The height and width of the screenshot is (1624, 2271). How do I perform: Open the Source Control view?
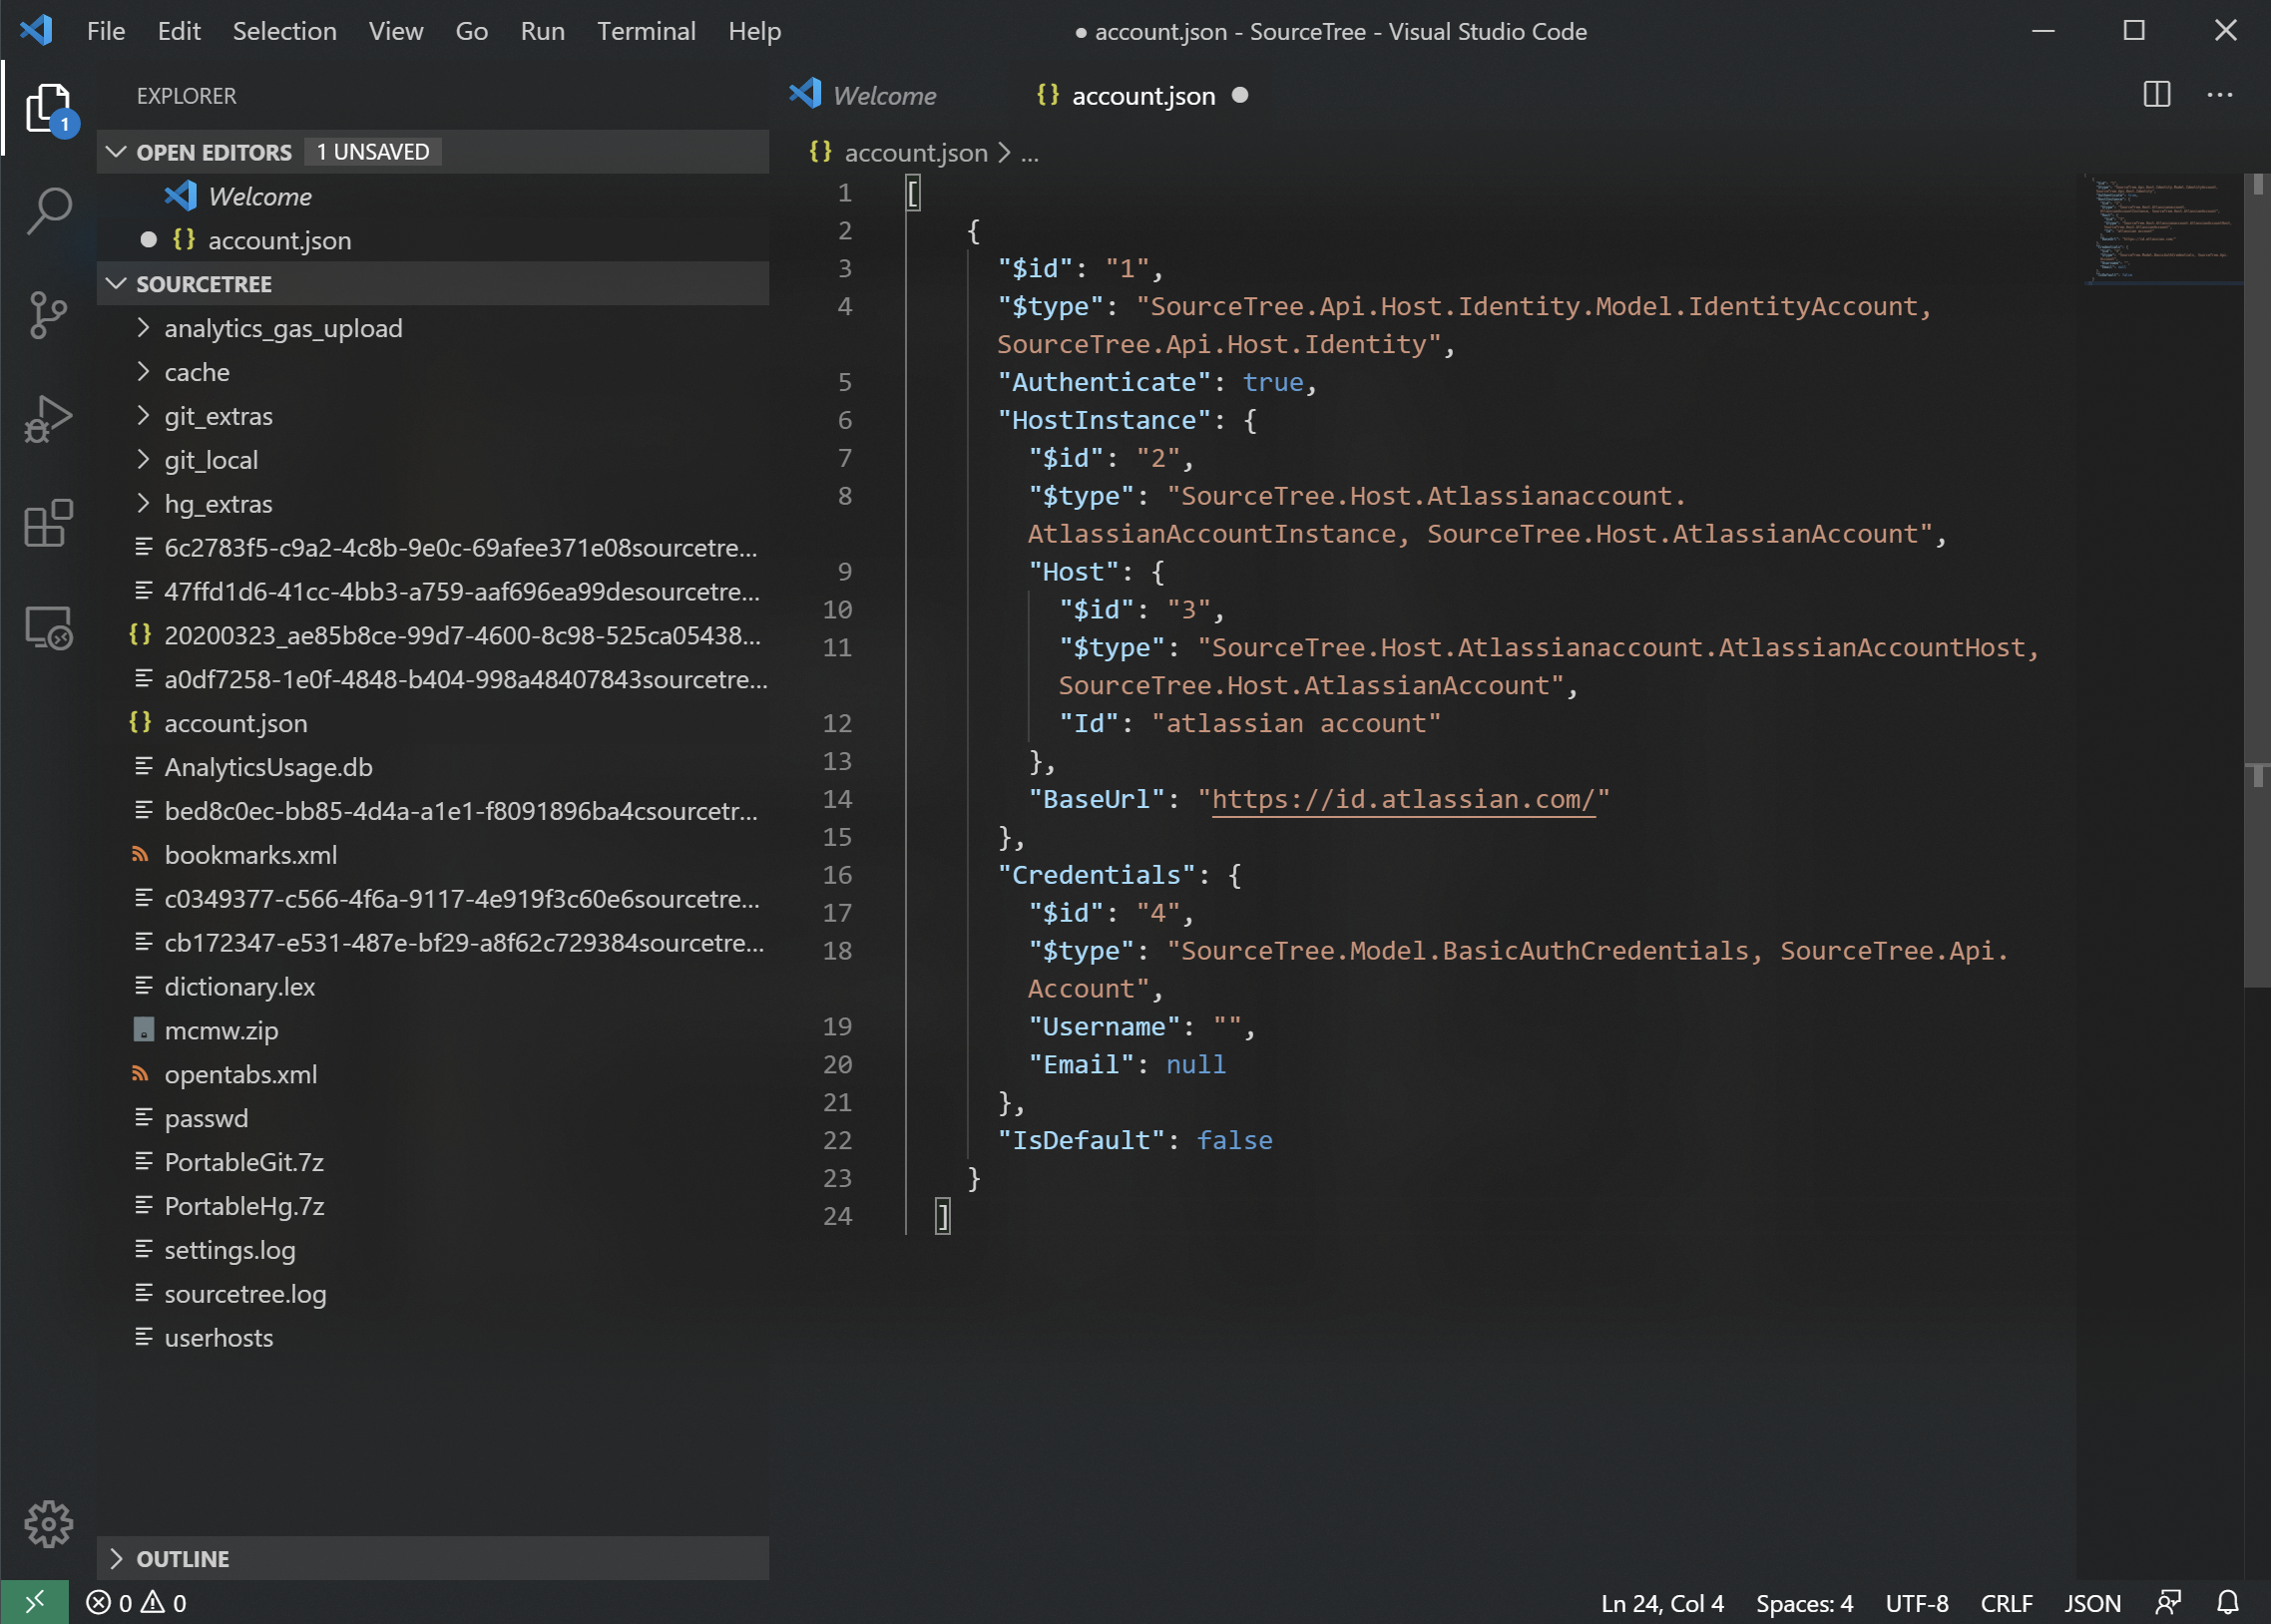point(48,315)
